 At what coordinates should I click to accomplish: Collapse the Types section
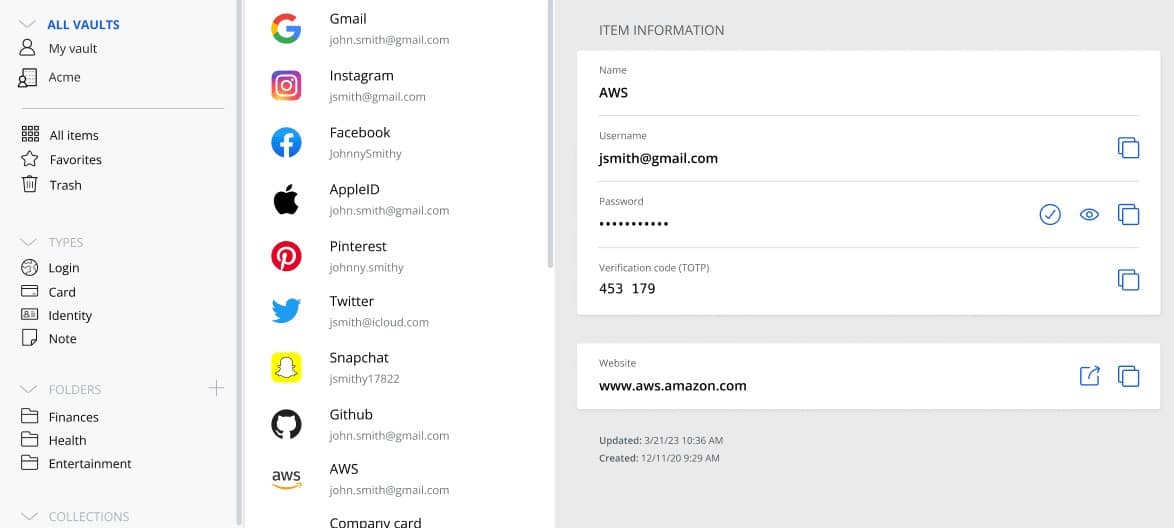click(x=28, y=243)
